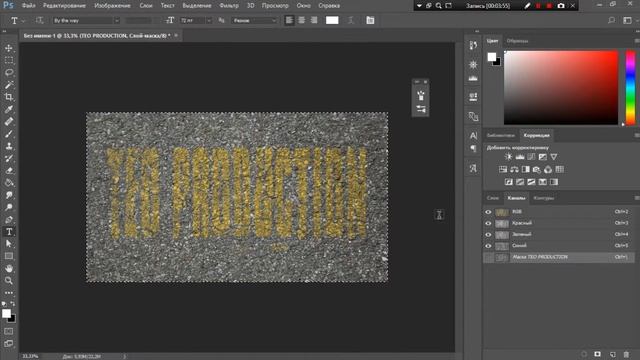The height and width of the screenshot is (360, 640).
Task: Switch to the Слои tab
Action: tap(493, 198)
